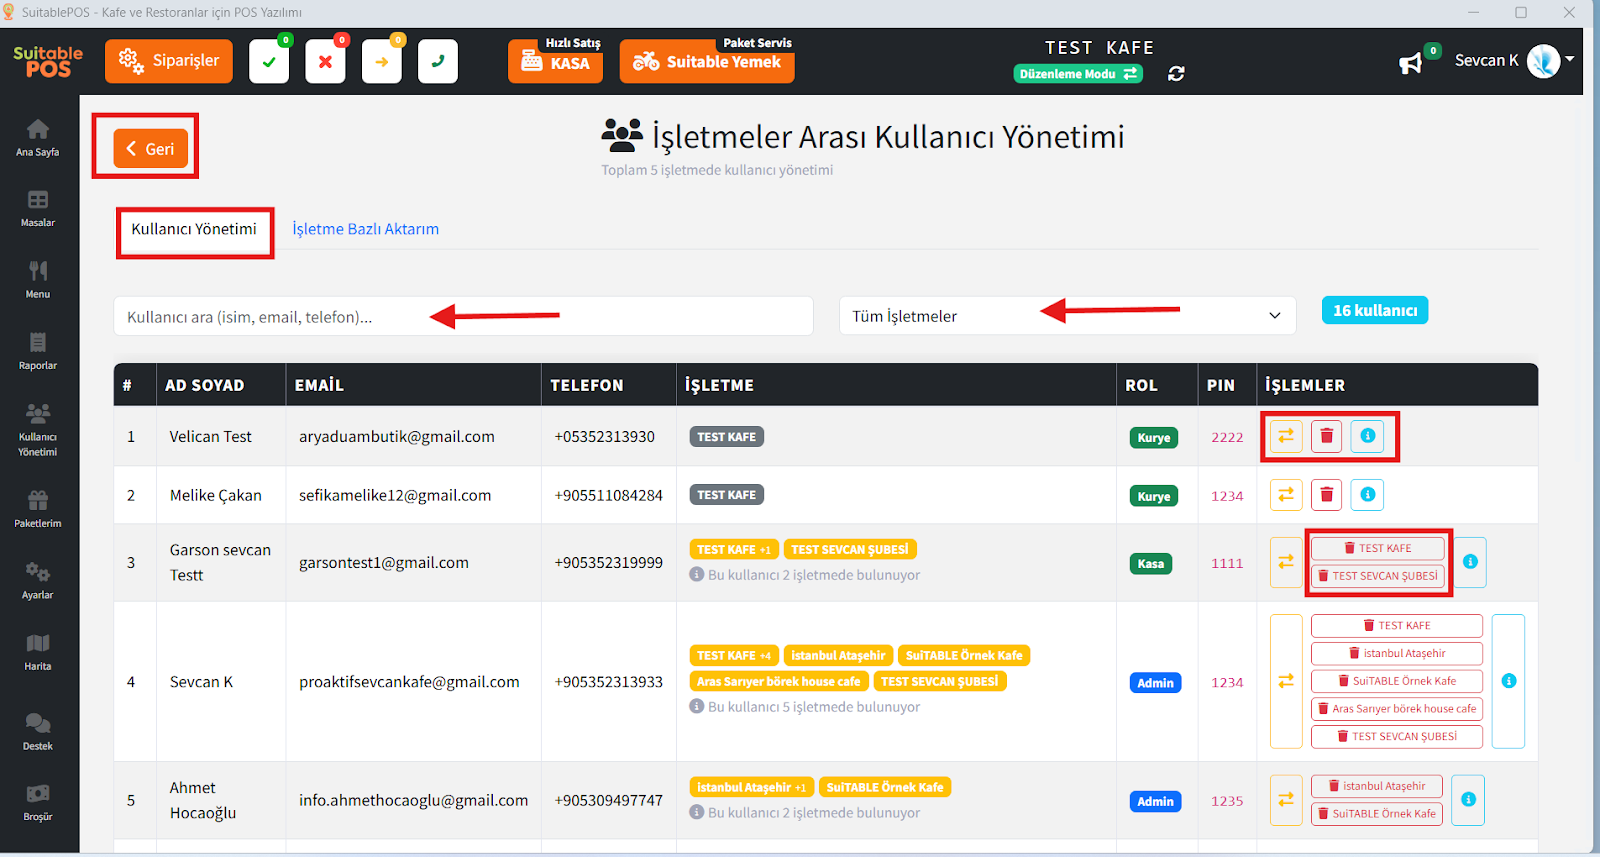Expand the Tüm İşletmeler dropdown
The height and width of the screenshot is (857, 1600).
click(x=1067, y=316)
